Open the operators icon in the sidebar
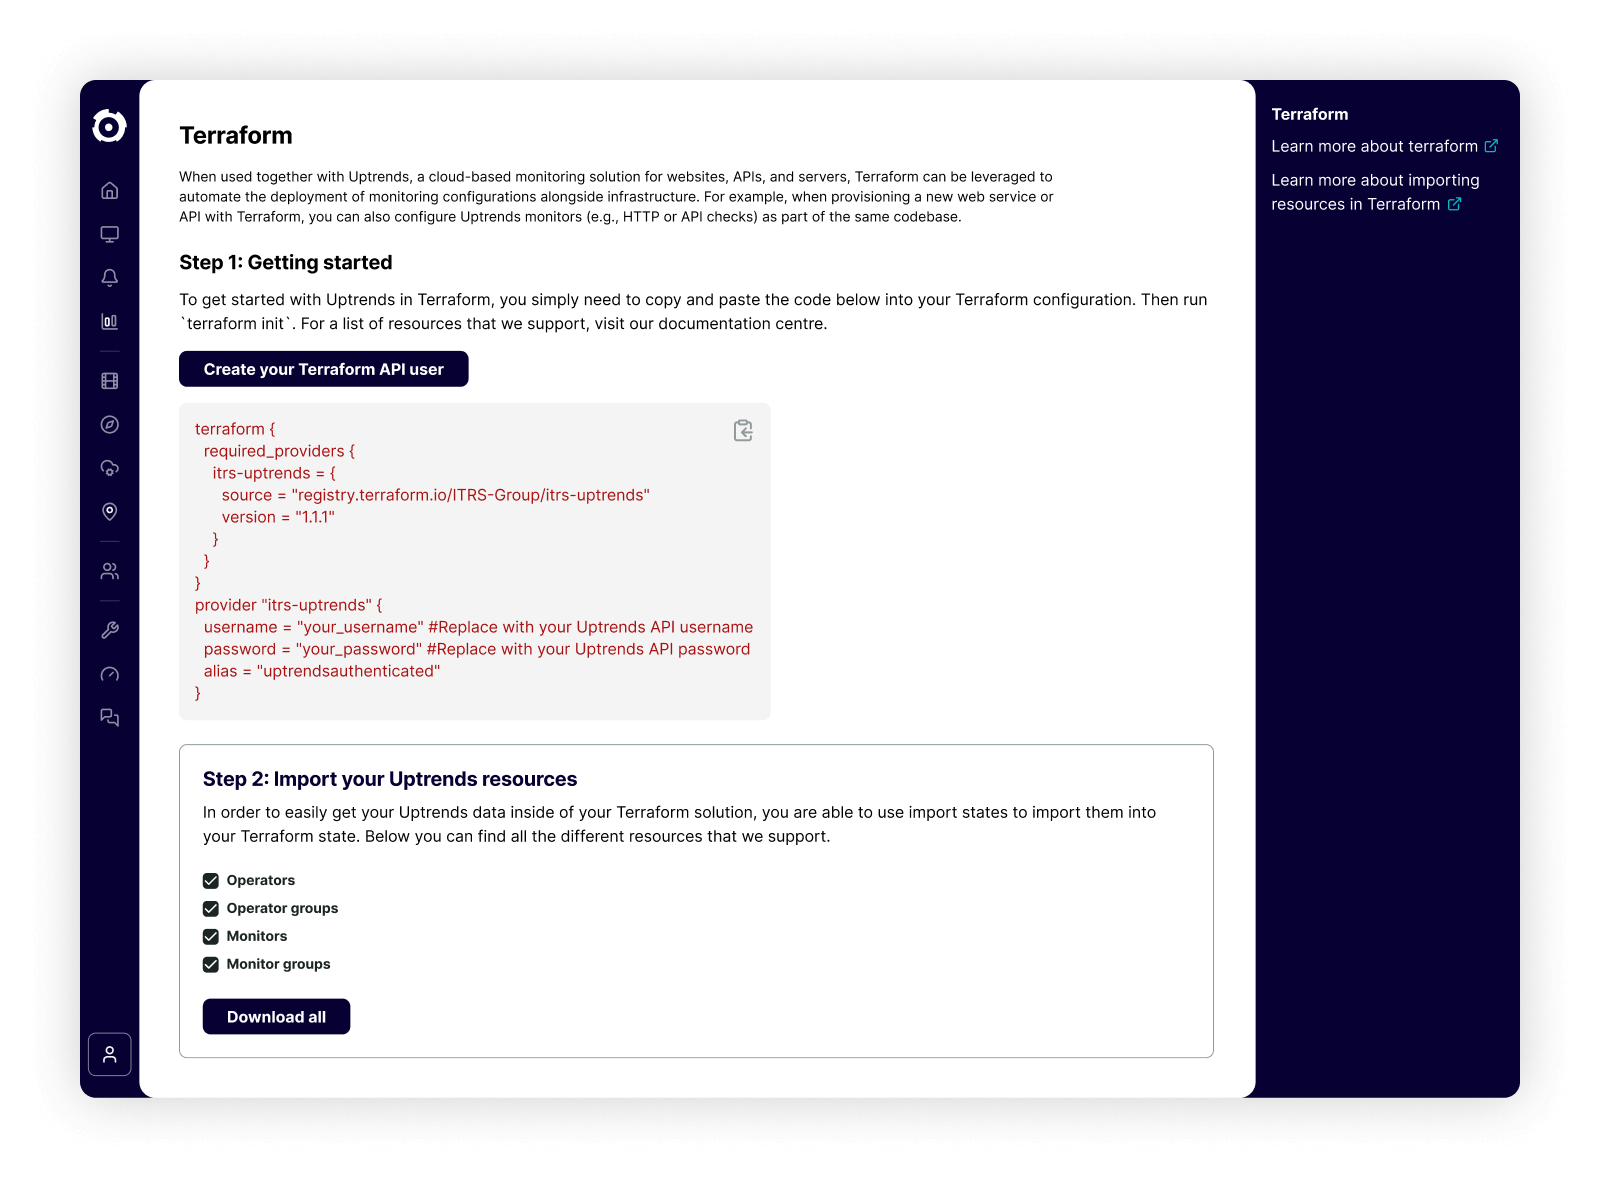This screenshot has width=1600, height=1178. click(x=110, y=570)
